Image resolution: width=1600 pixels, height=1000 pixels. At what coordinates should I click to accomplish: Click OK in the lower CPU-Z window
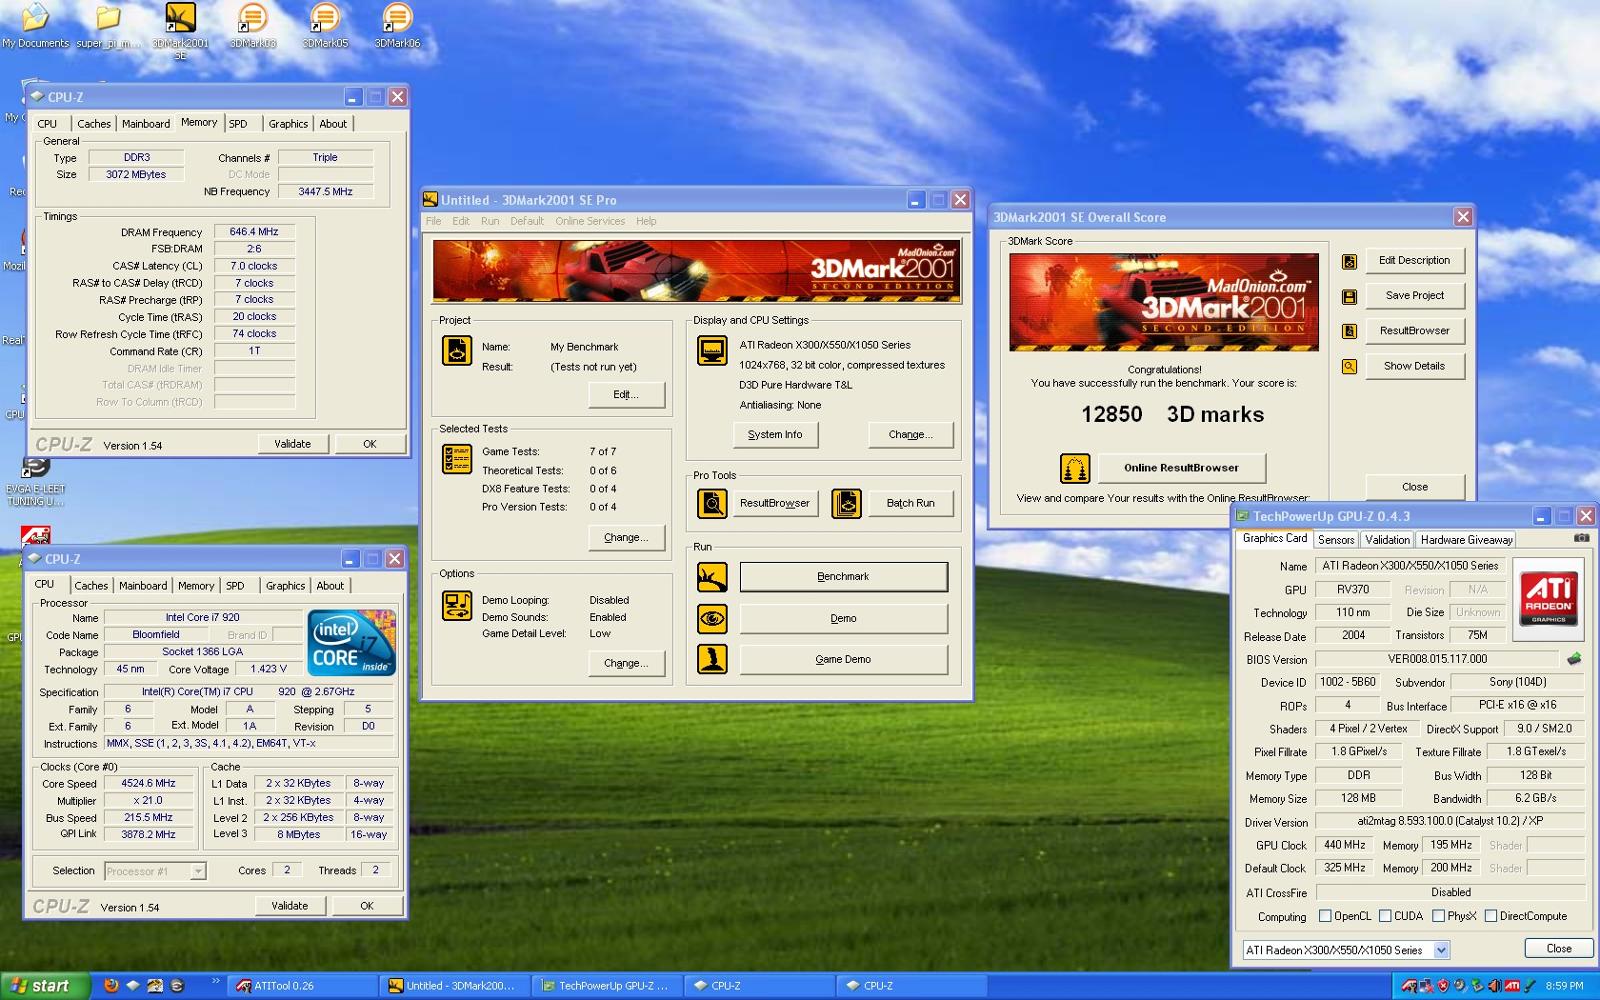tap(367, 906)
